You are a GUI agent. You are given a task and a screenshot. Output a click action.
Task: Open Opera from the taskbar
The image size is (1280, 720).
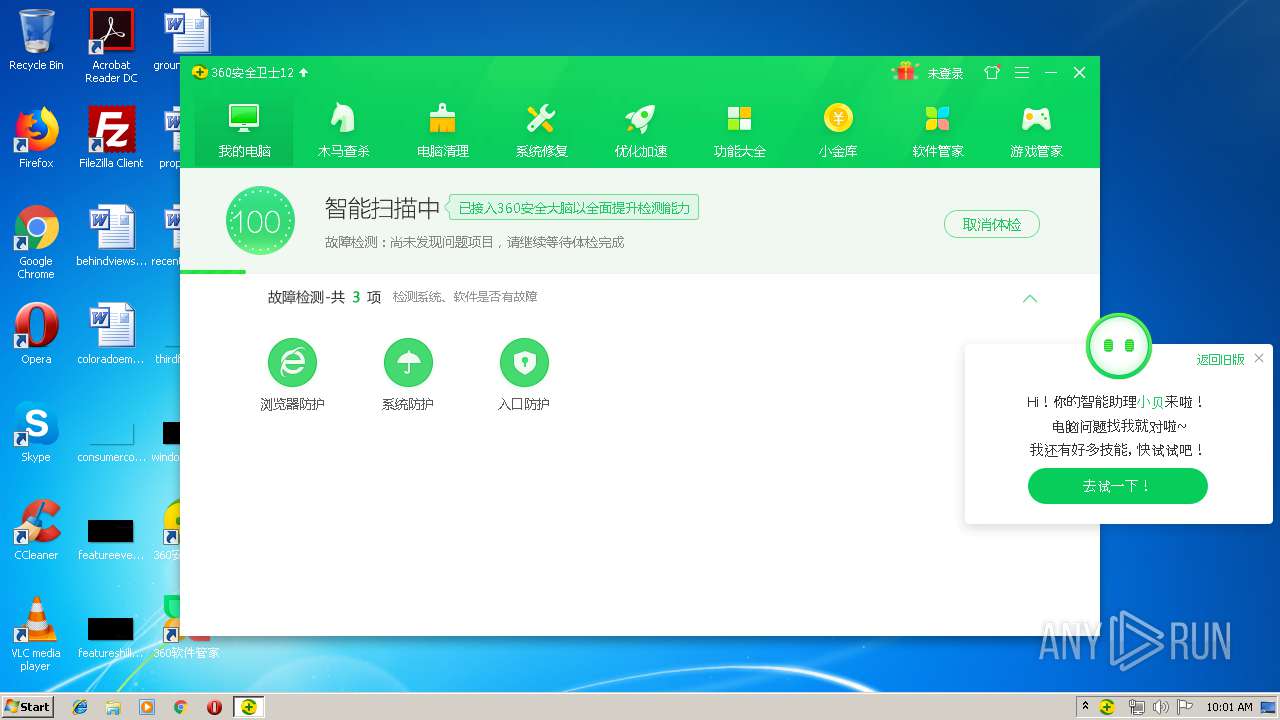214,707
